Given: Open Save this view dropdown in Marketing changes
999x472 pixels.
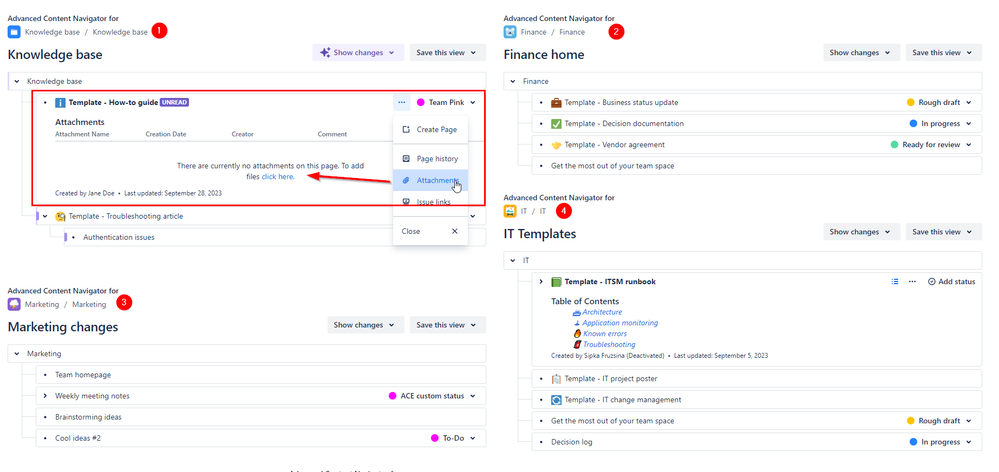Looking at the screenshot, I should click(x=447, y=325).
